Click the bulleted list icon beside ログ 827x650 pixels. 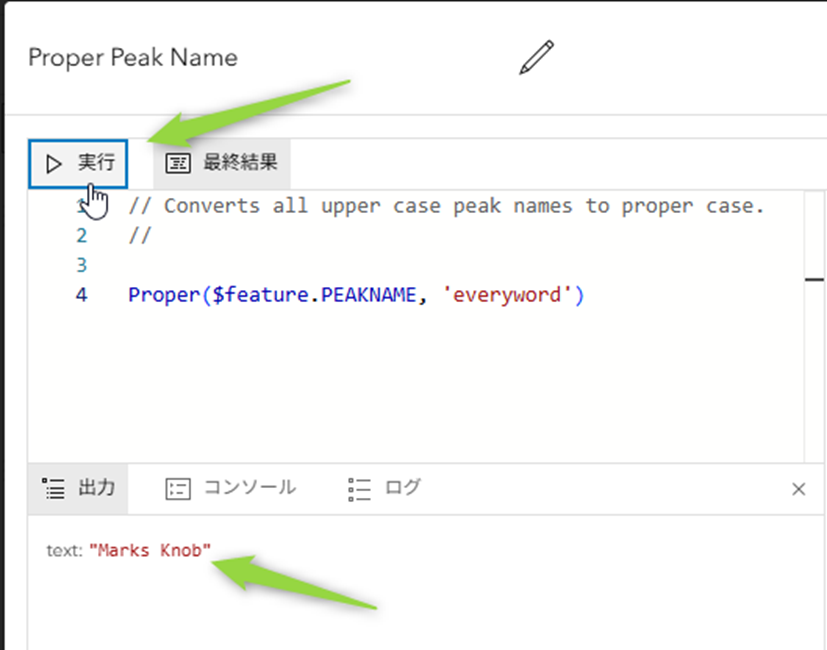point(357,489)
